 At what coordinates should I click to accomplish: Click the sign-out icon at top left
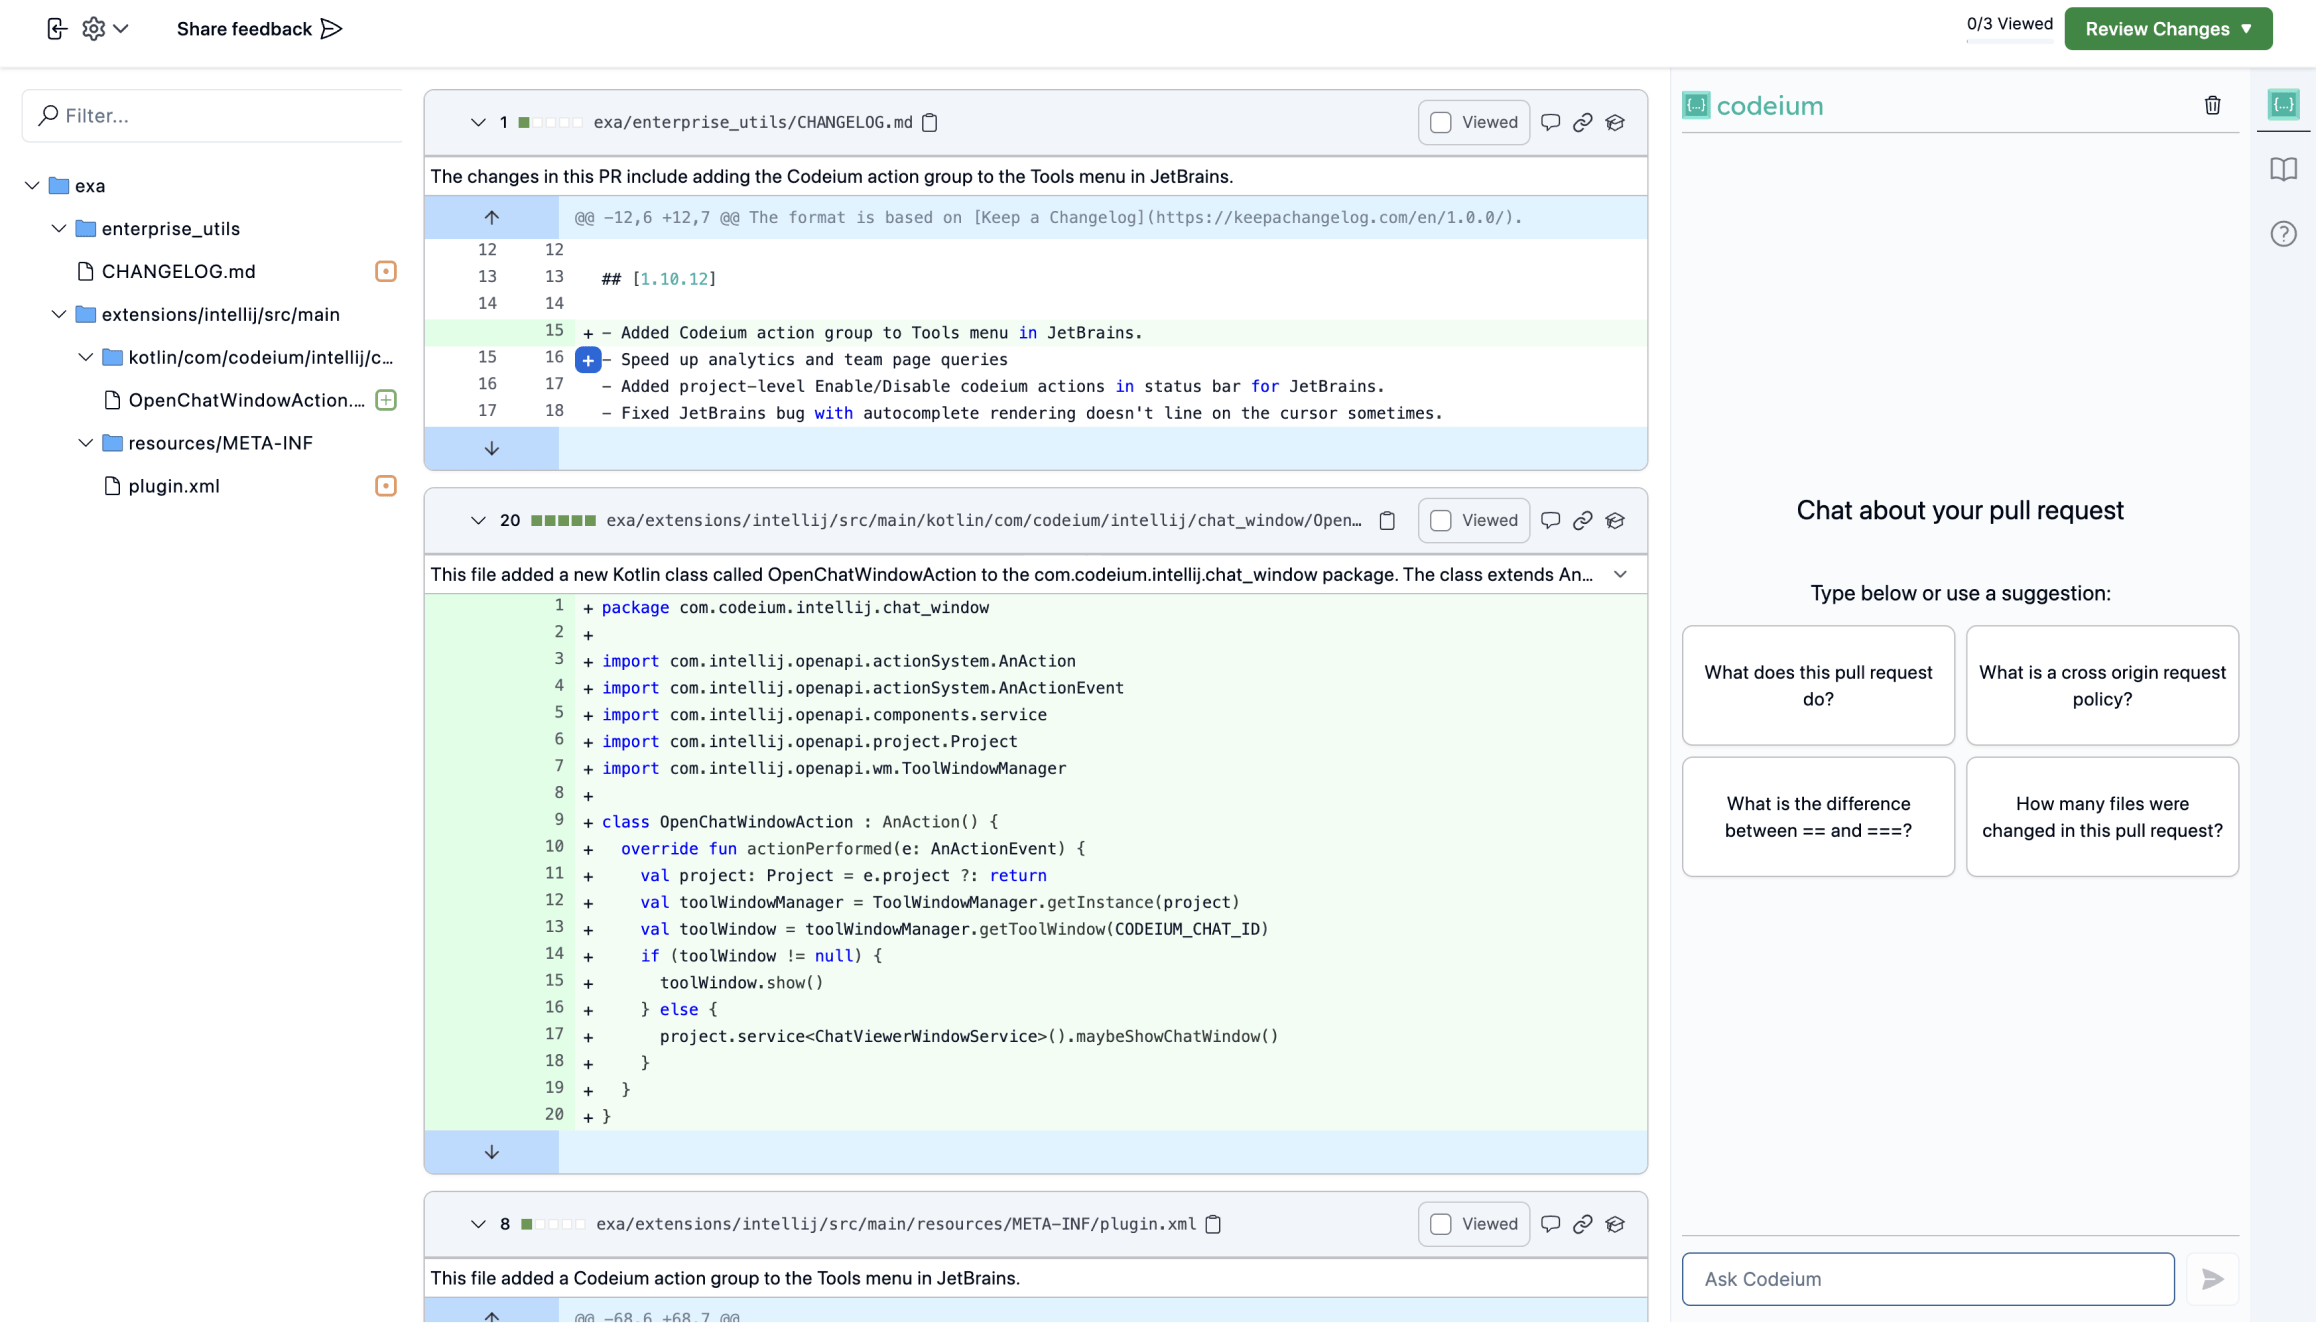click(57, 29)
